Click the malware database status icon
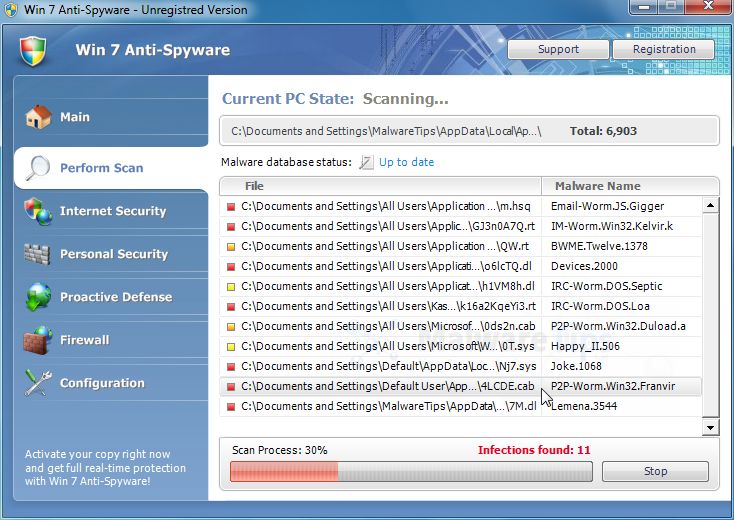The width and height of the screenshot is (734, 520). 366,162
